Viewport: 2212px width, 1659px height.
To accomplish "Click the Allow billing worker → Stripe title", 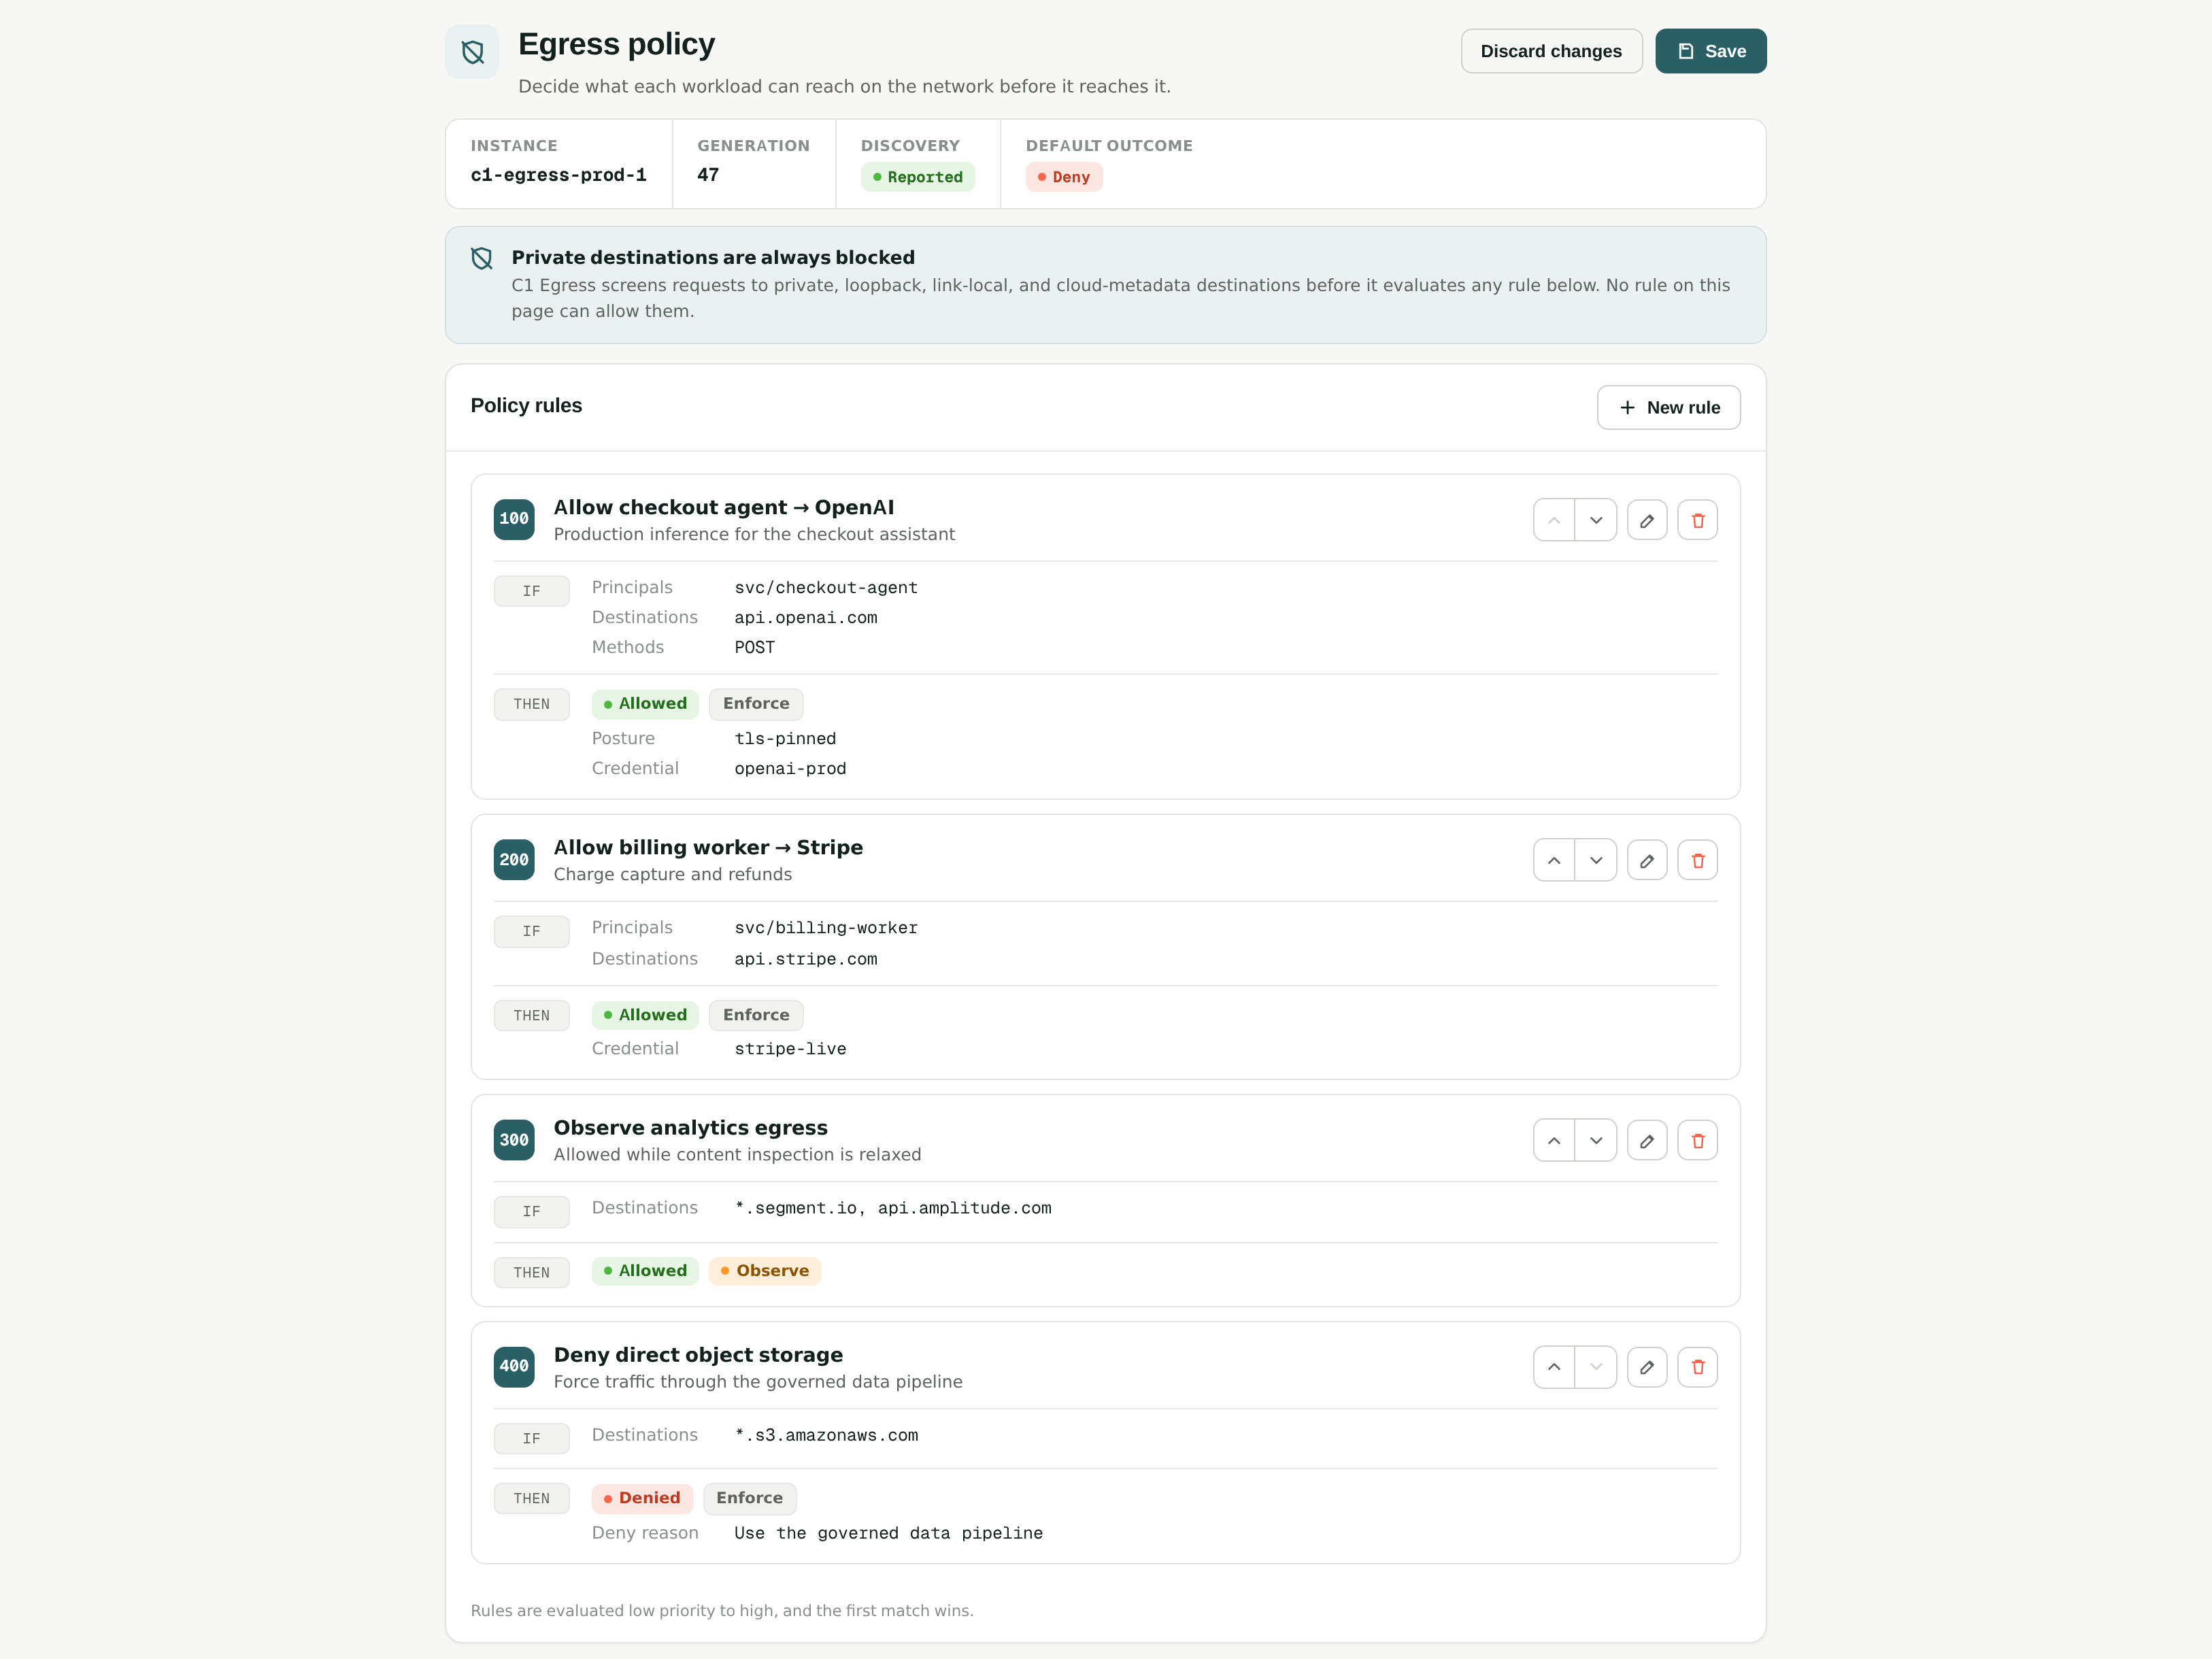I will click(708, 847).
